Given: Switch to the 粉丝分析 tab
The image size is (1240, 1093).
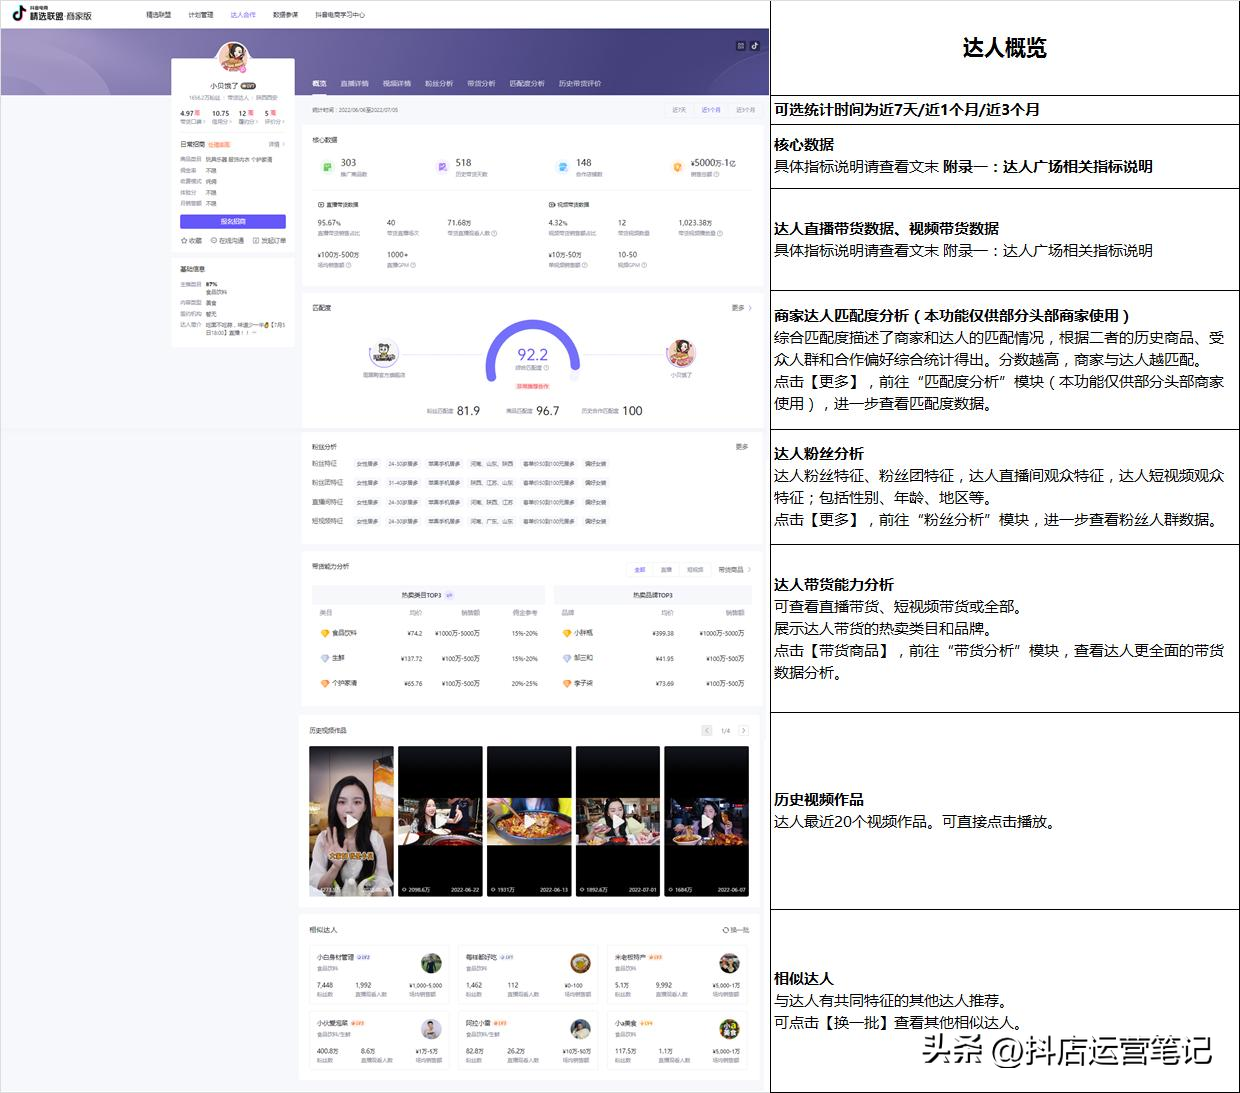Looking at the screenshot, I should pyautogui.click(x=439, y=83).
